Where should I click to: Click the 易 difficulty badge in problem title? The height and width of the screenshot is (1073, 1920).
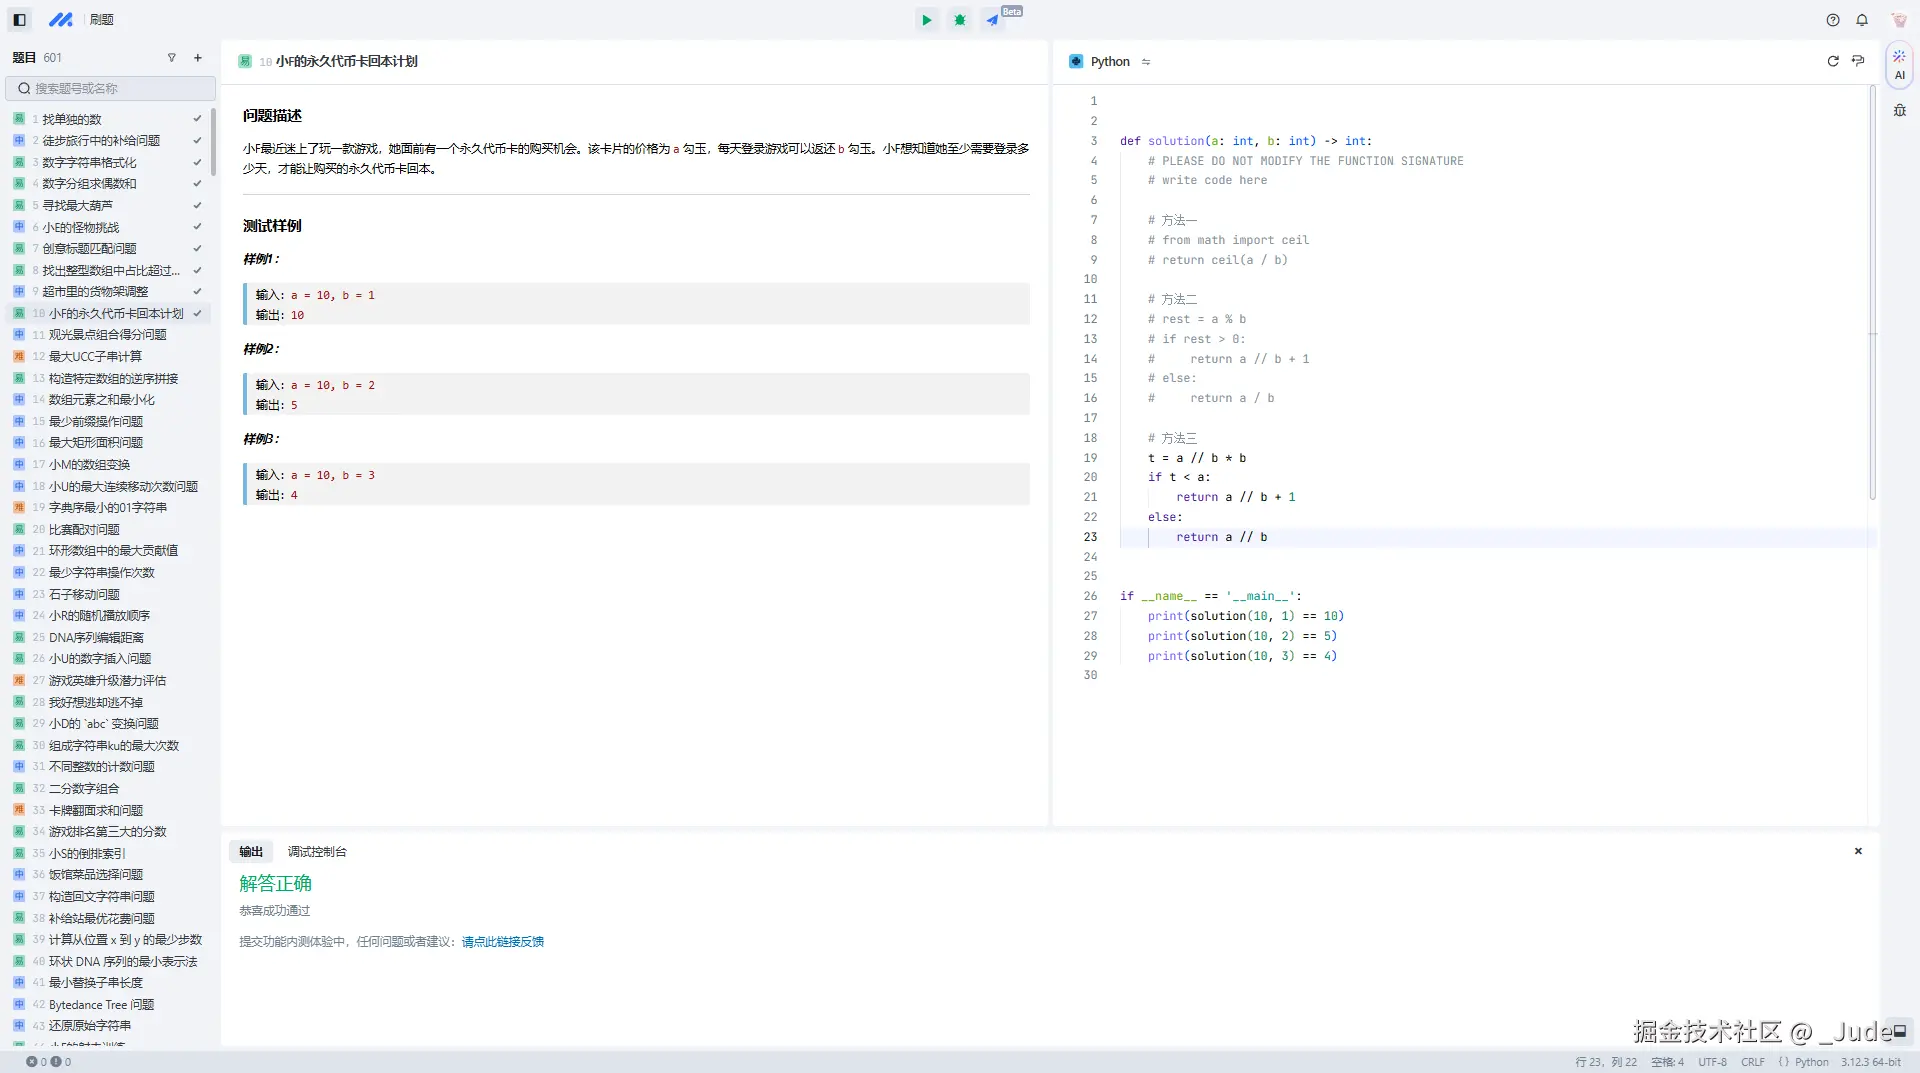coord(245,61)
